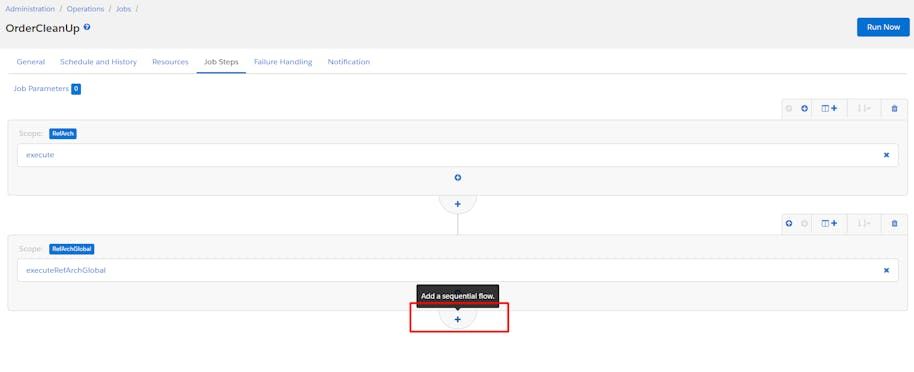Move the RefArch flow down
The image size is (914, 372).
804,108
